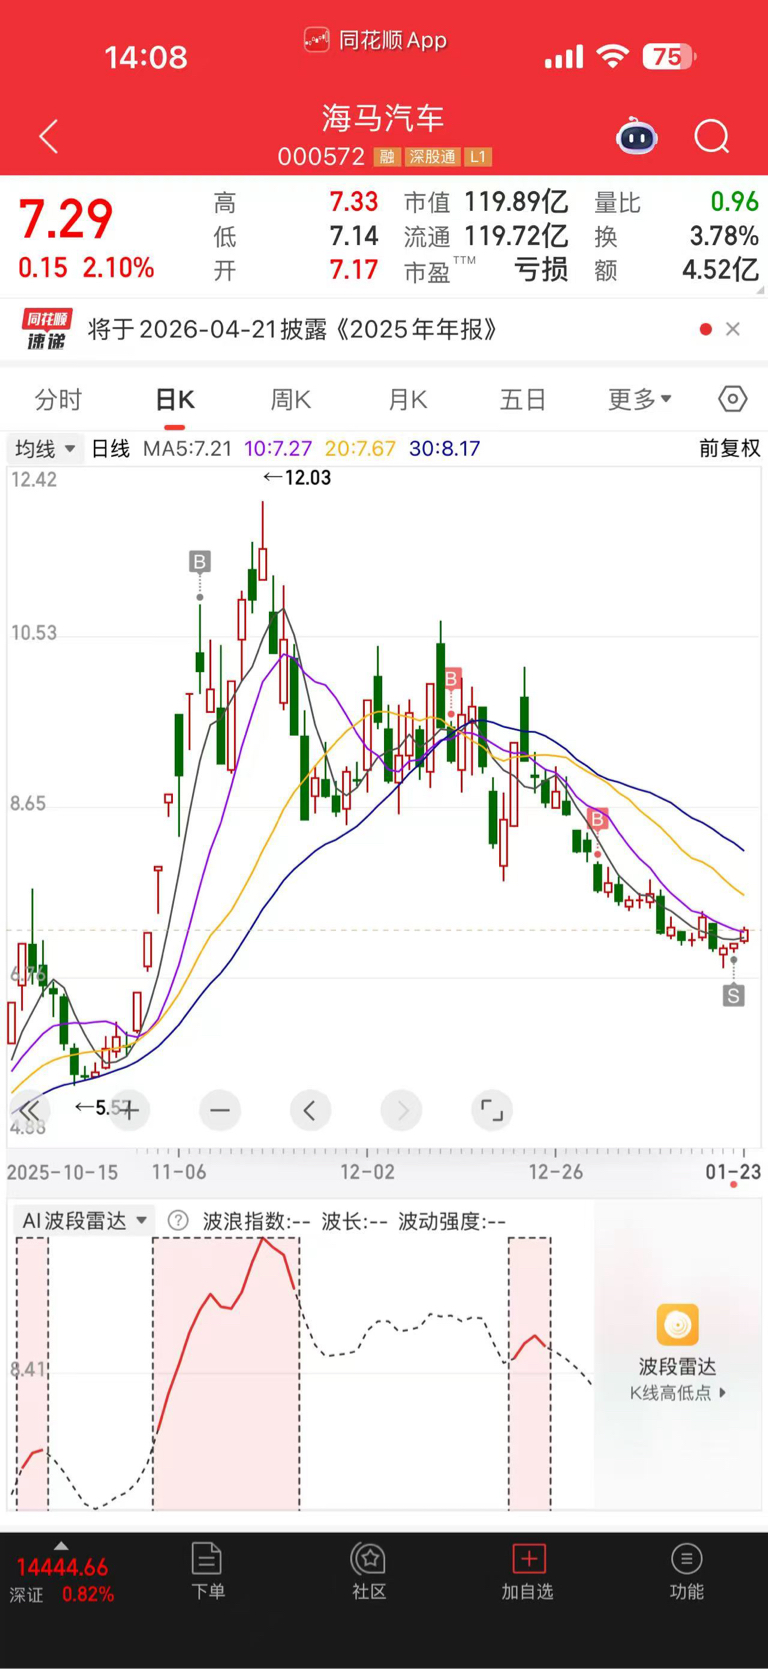This screenshot has width=768, height=1669.
Task: Tap the 波动强度 readout
Action: (x=452, y=1221)
